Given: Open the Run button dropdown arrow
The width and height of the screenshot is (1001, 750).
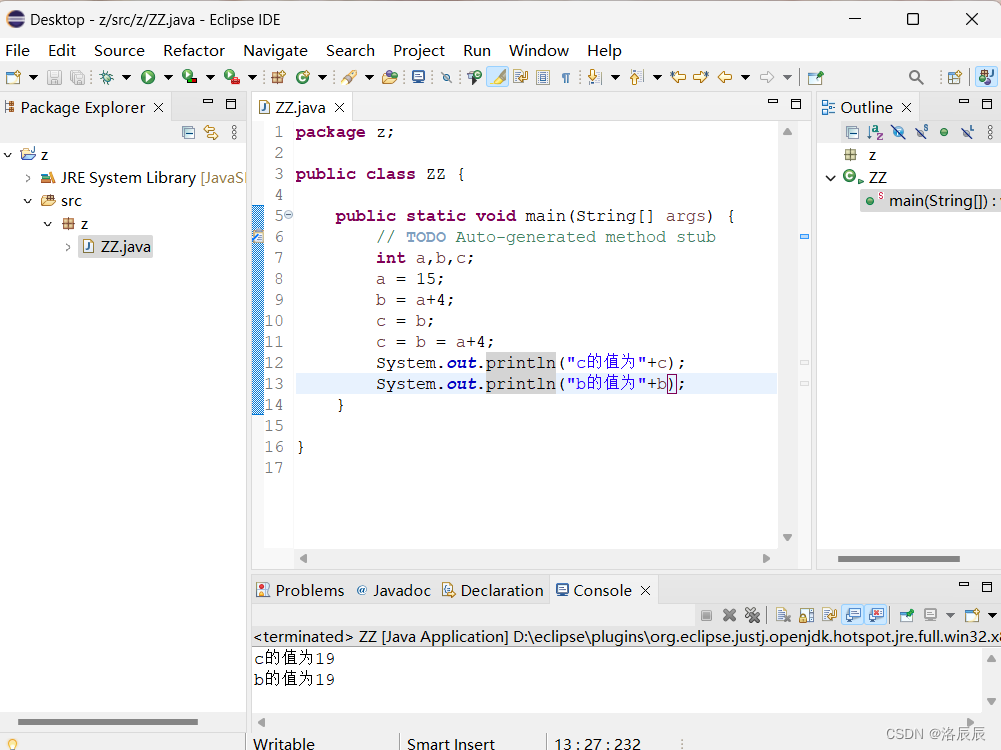Looking at the screenshot, I should pyautogui.click(x=166, y=76).
